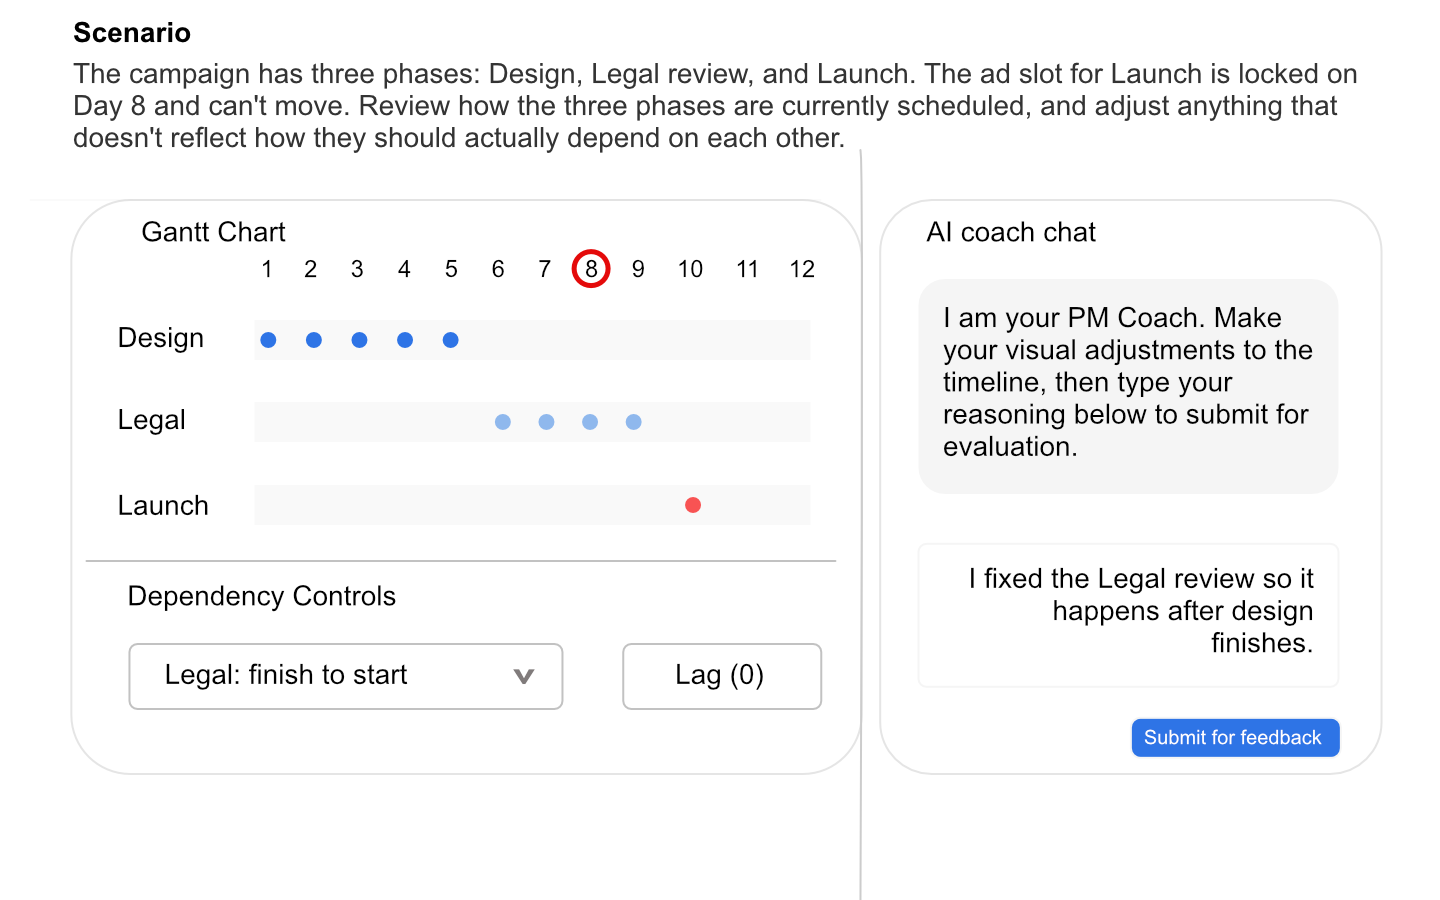Viewport: 1440px width, 900px height.
Task: Click the Scenario heading
Action: click(132, 33)
